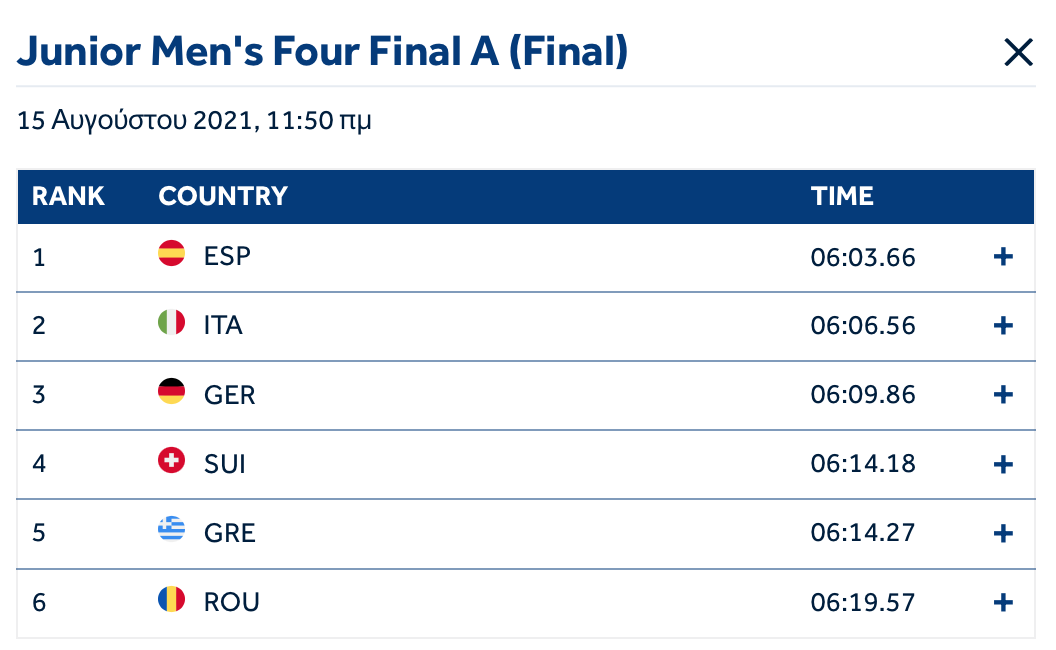This screenshot has height=650, width=1056.
Task: Click the RANK column header
Action: (x=68, y=196)
